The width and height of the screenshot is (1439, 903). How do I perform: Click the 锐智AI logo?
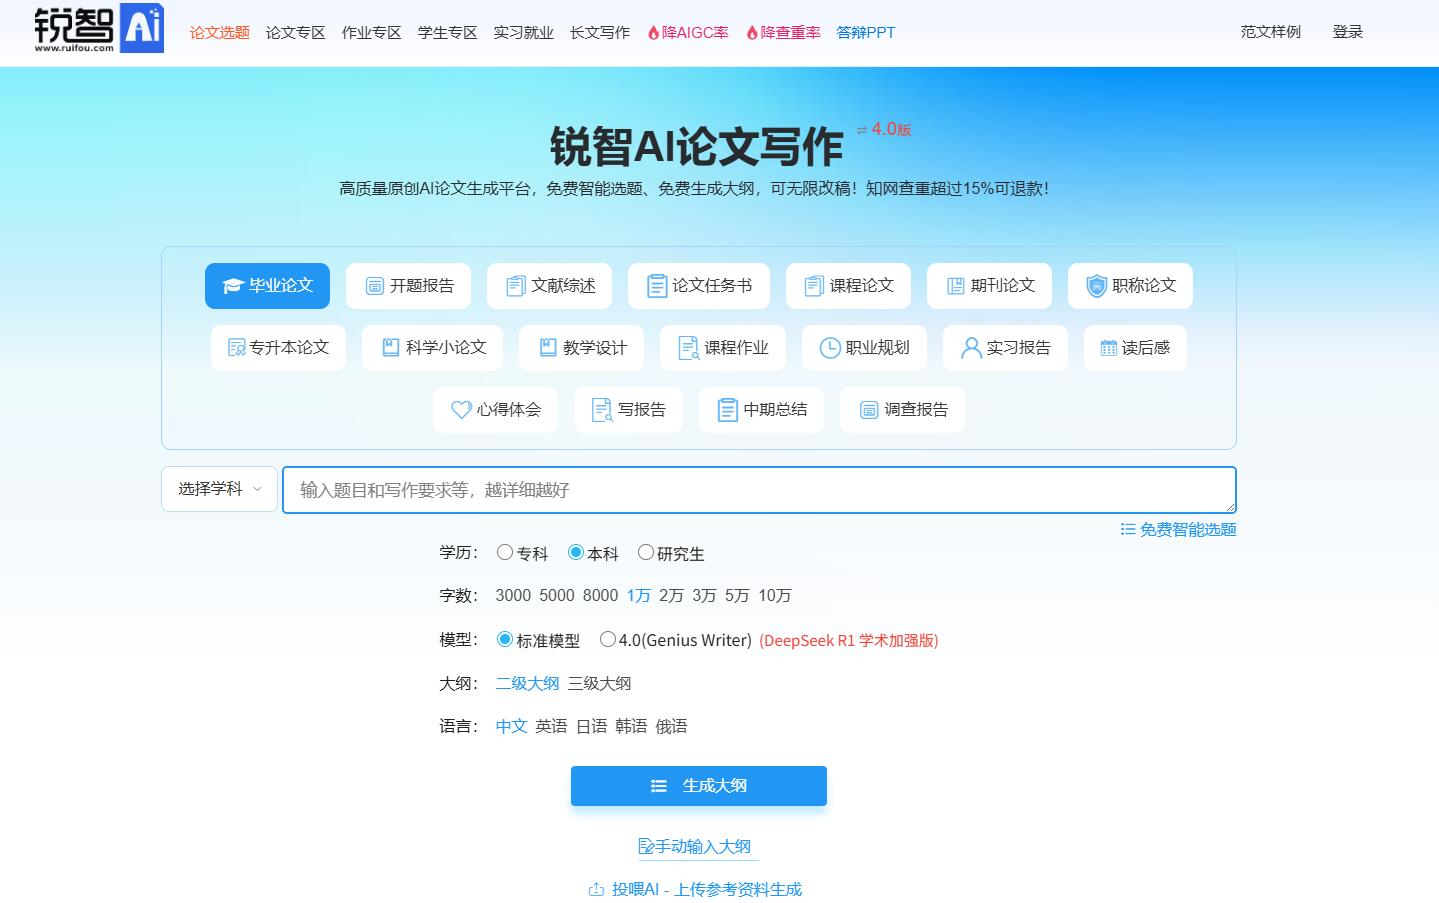point(99,29)
